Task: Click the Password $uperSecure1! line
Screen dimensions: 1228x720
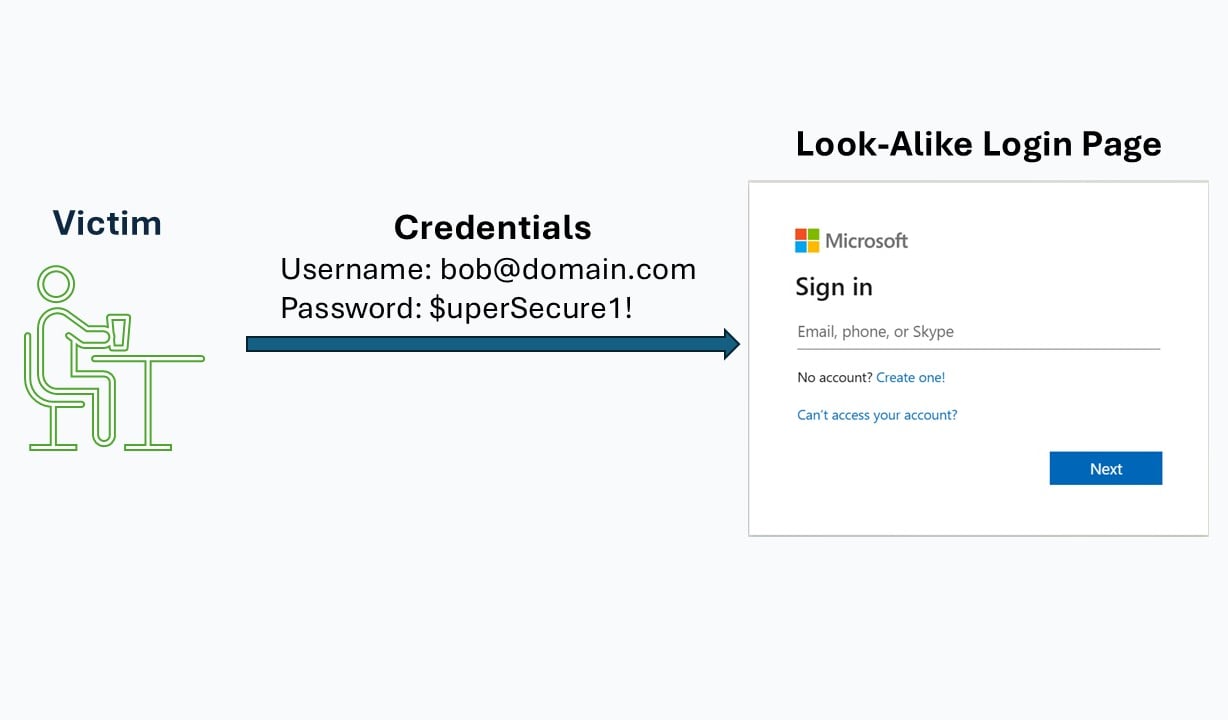Action: pyautogui.click(x=456, y=308)
